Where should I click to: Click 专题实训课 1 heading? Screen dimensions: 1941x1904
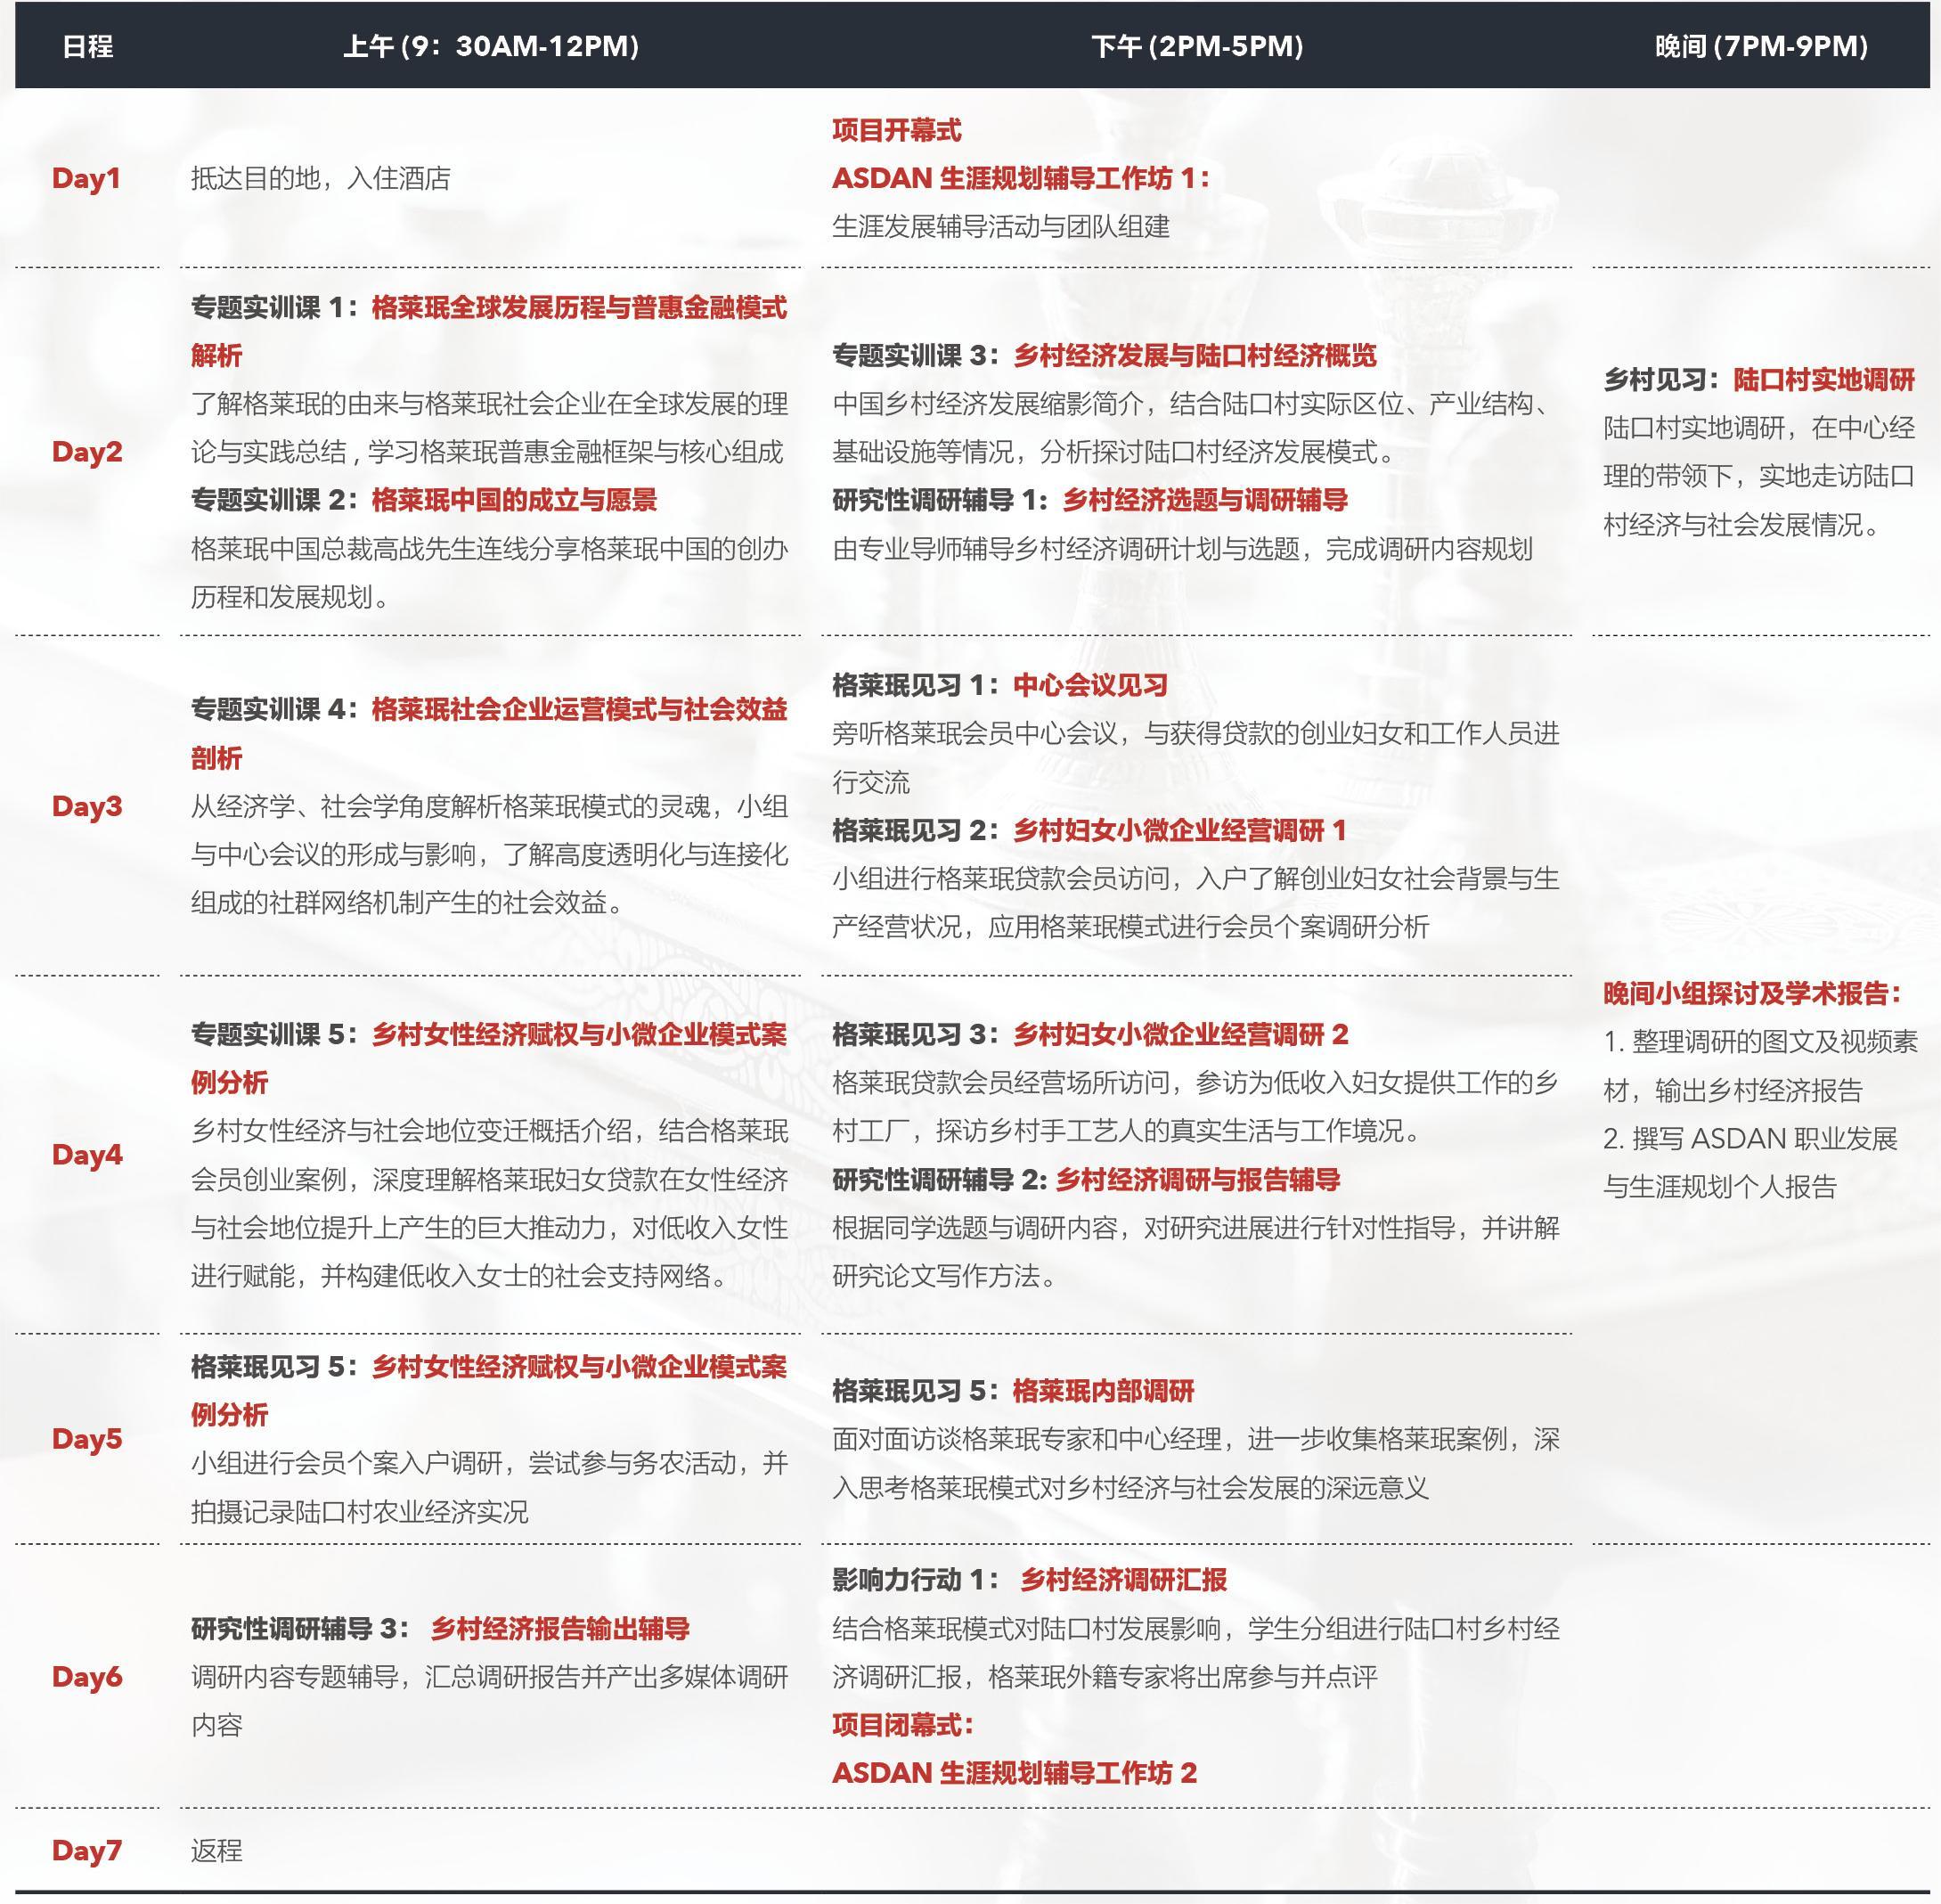click(489, 331)
